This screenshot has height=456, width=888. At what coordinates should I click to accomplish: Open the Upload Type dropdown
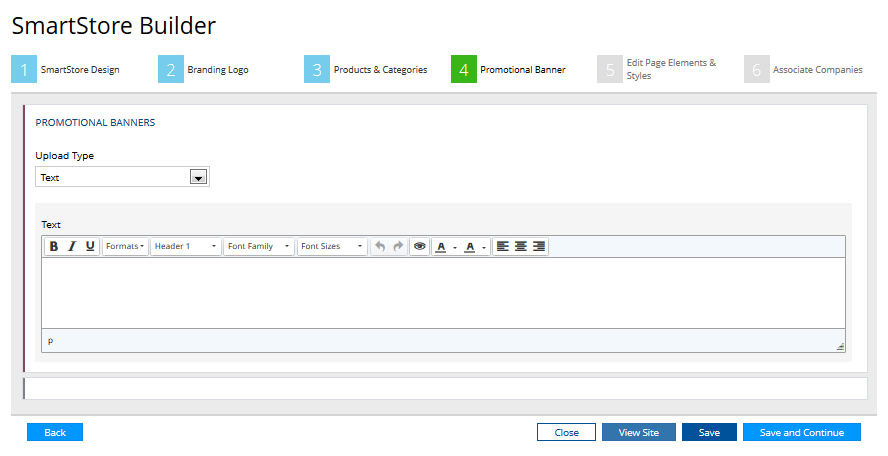pos(122,177)
